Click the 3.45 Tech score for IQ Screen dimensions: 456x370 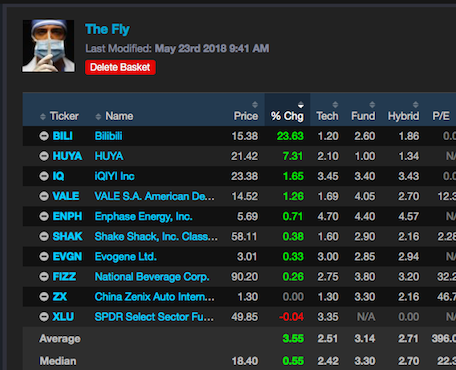coord(328,176)
